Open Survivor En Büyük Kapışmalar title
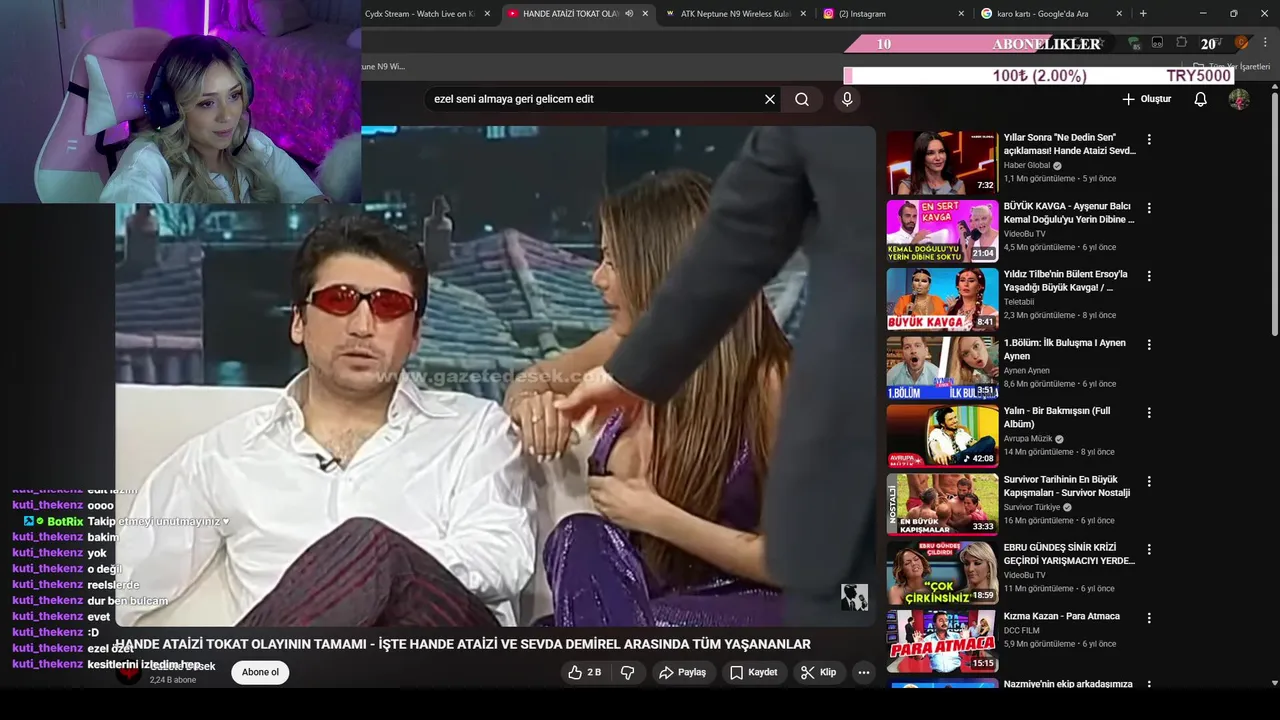The height and width of the screenshot is (720, 1280). [x=1067, y=486]
